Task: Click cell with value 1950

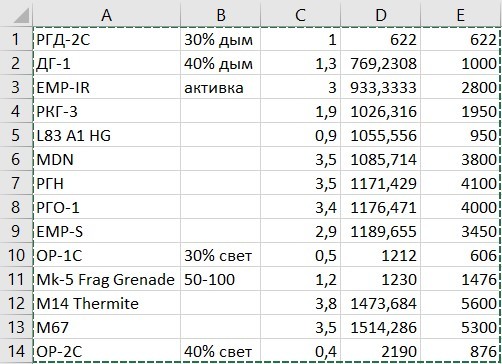Action: pos(460,111)
